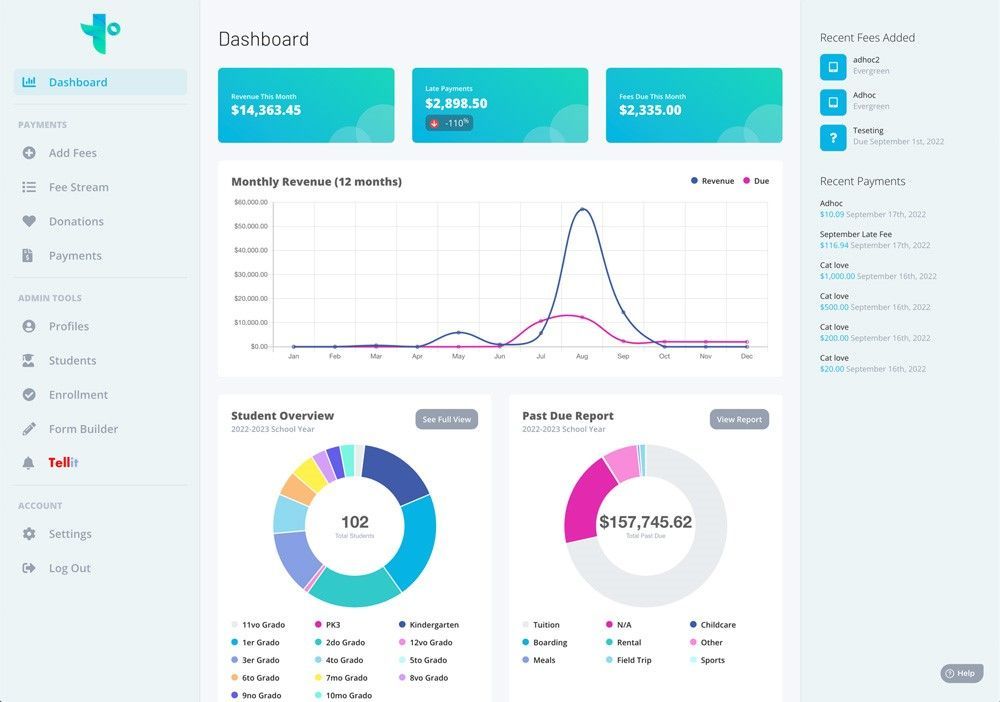The height and width of the screenshot is (702, 1000).
Task: Click the Enrollment checkmark icon
Action: [29, 394]
